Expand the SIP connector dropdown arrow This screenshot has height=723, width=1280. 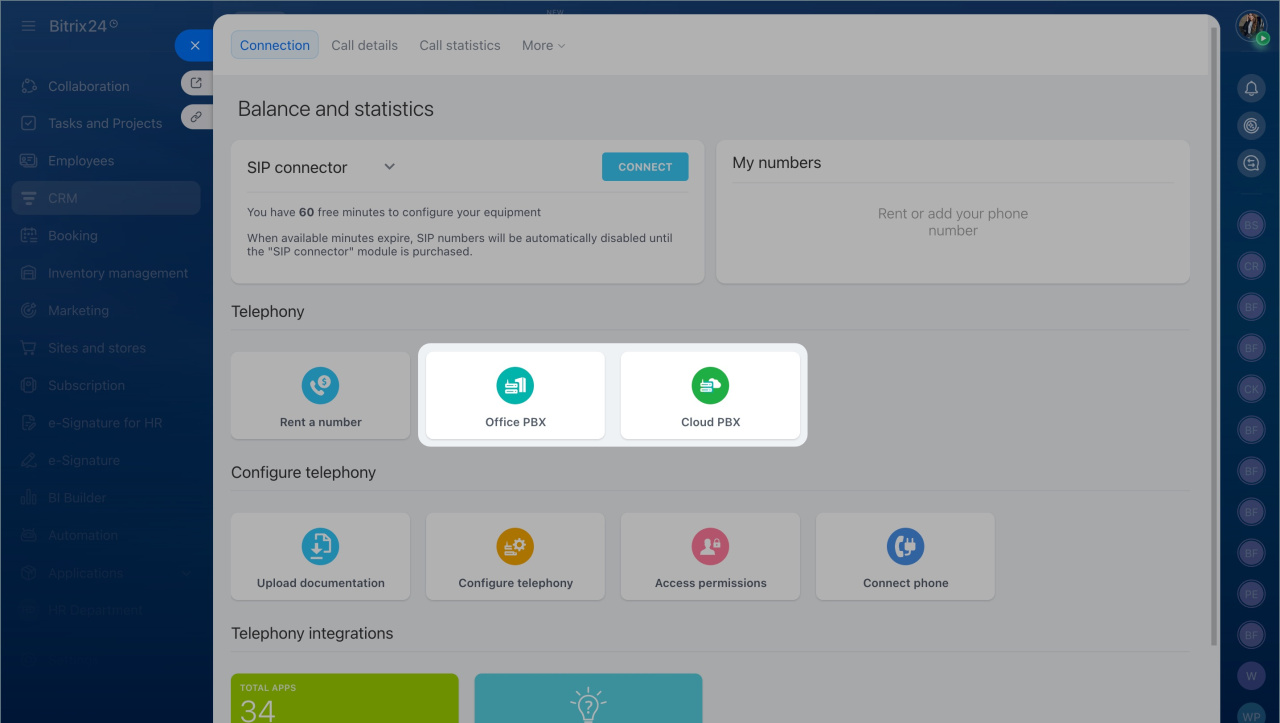click(390, 167)
